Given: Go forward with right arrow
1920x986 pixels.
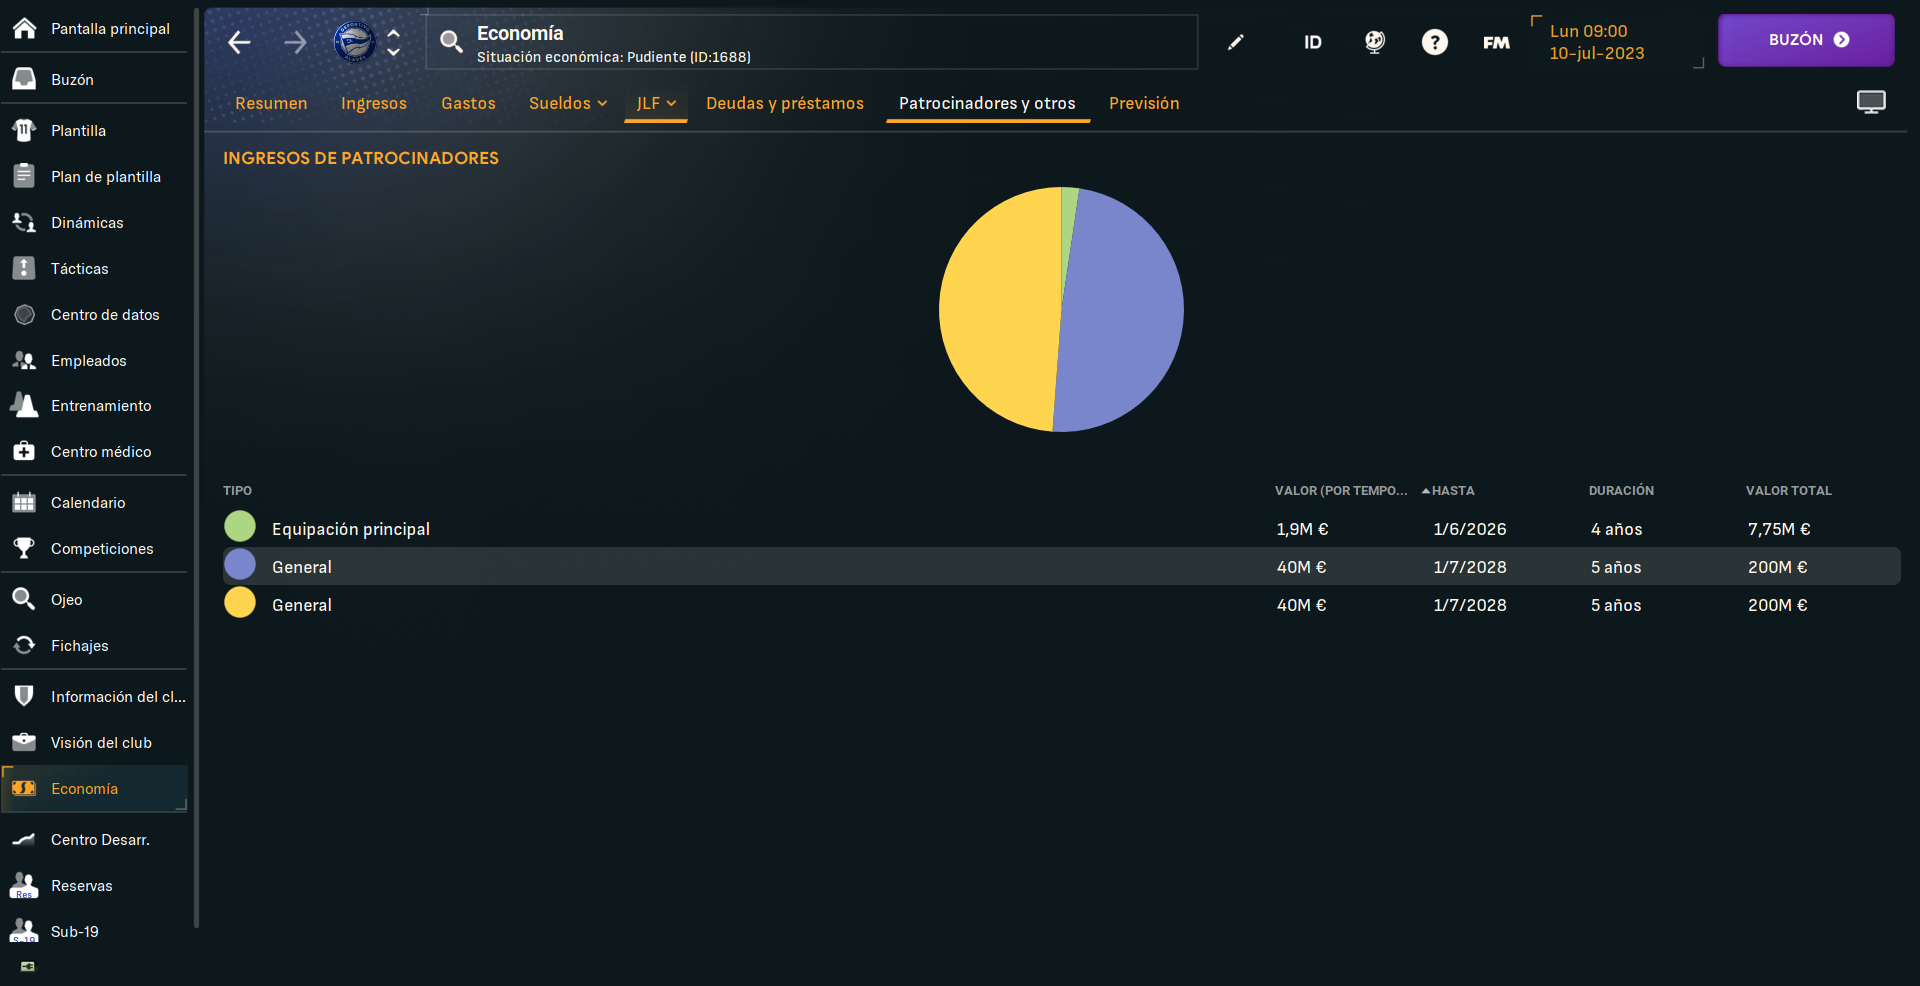Looking at the screenshot, I should pyautogui.click(x=295, y=42).
